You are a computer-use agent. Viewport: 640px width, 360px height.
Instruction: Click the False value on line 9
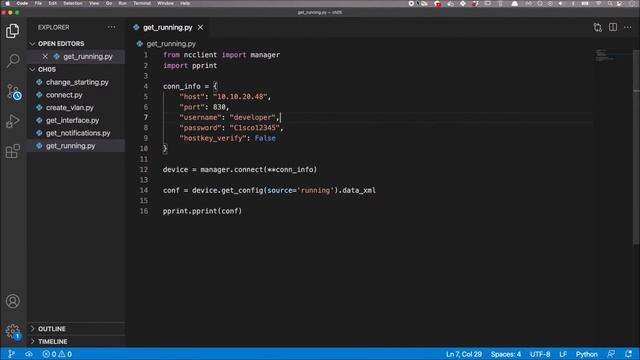pos(265,138)
